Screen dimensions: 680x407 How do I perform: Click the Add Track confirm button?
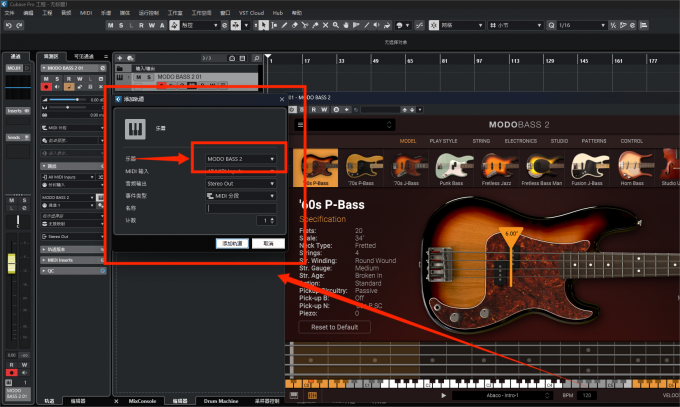[x=232, y=243]
